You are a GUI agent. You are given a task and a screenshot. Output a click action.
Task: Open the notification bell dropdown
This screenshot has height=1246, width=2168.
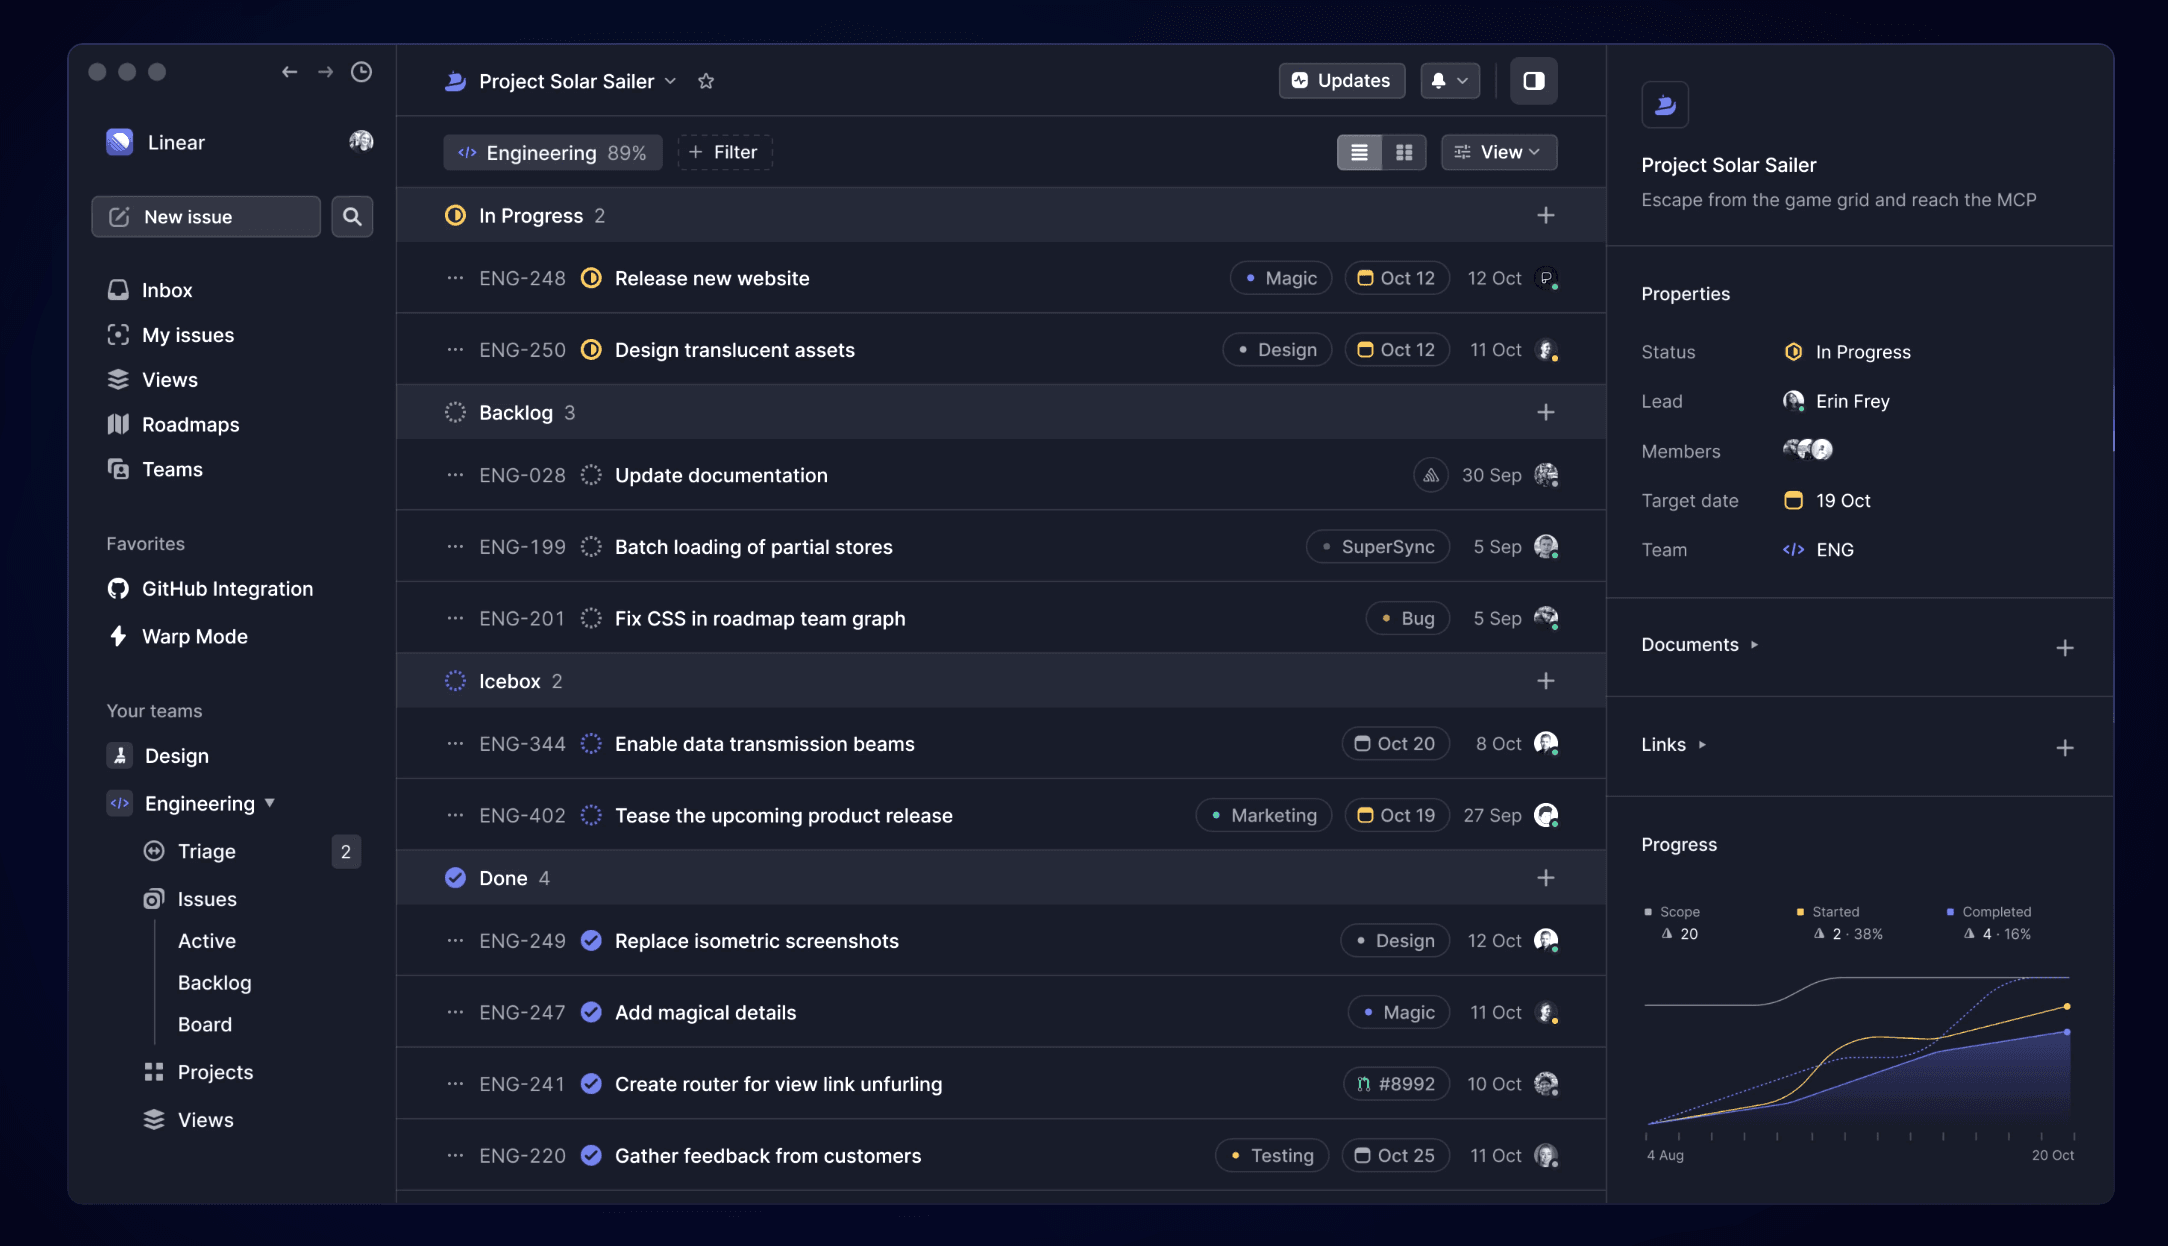pyautogui.click(x=1449, y=81)
